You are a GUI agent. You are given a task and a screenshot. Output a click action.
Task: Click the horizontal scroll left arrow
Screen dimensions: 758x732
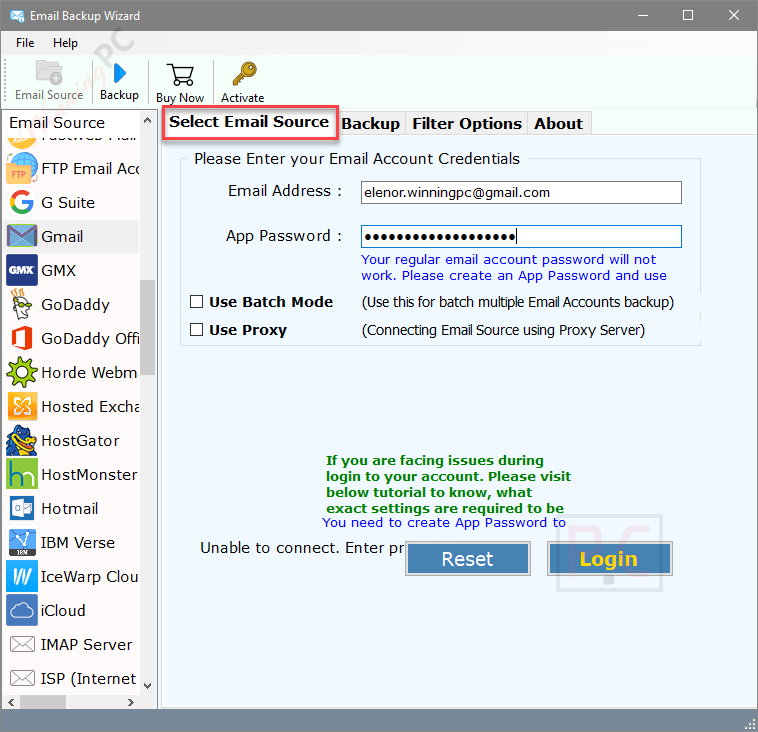11,702
